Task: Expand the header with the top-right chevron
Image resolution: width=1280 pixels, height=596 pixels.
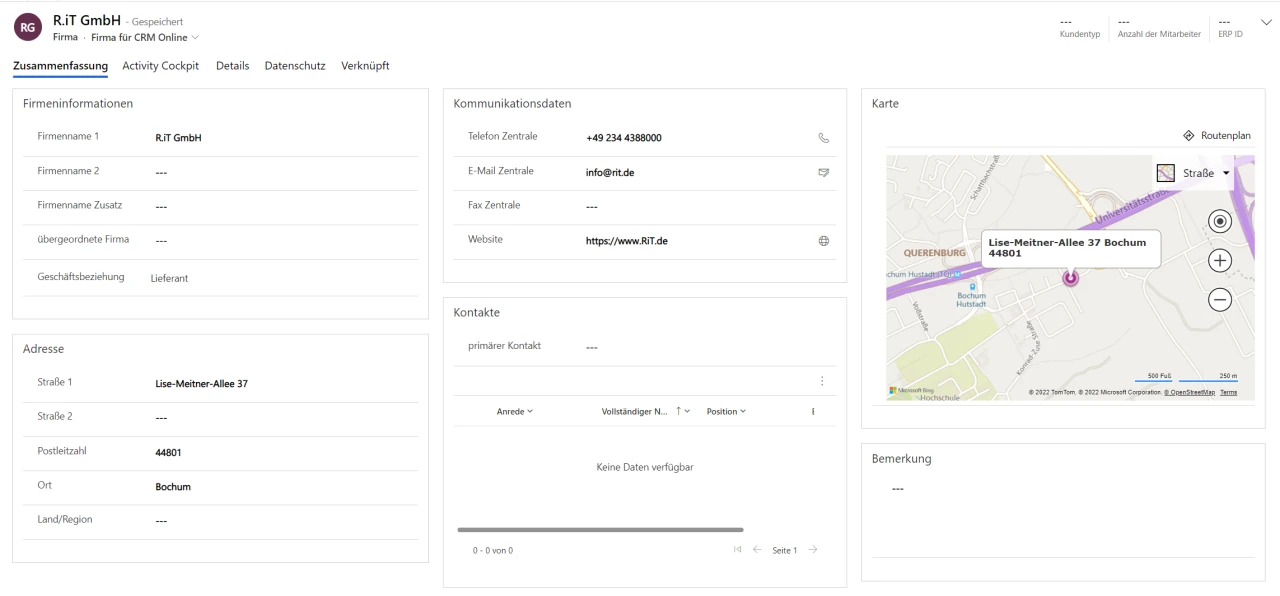Action: [1265, 21]
